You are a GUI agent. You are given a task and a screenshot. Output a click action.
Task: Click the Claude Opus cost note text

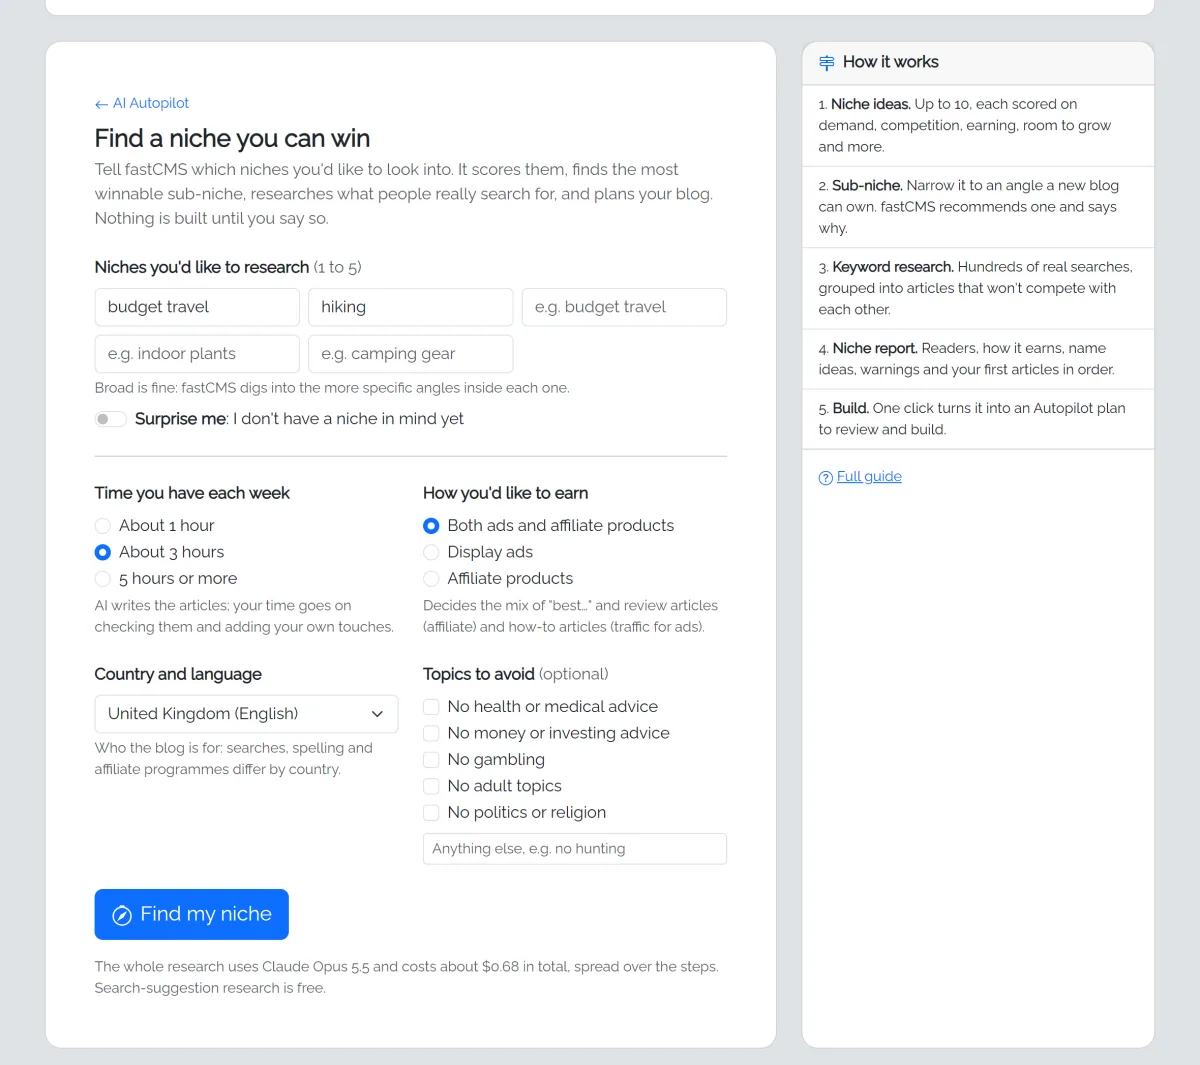pos(406,977)
